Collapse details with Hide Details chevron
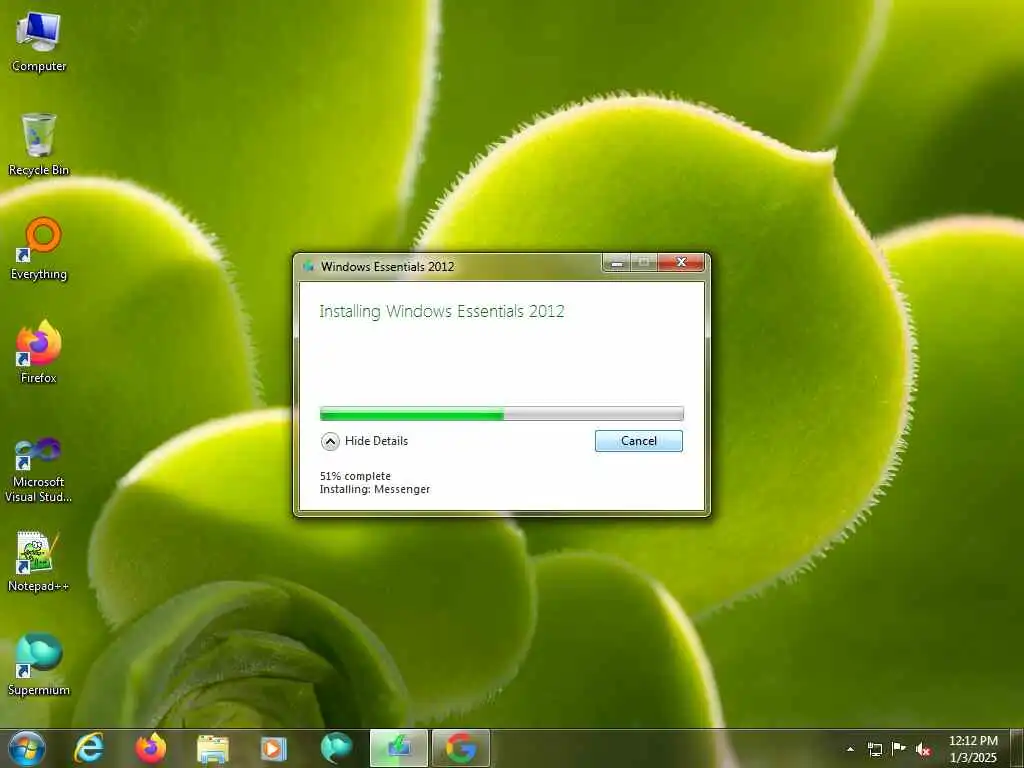 pos(330,441)
